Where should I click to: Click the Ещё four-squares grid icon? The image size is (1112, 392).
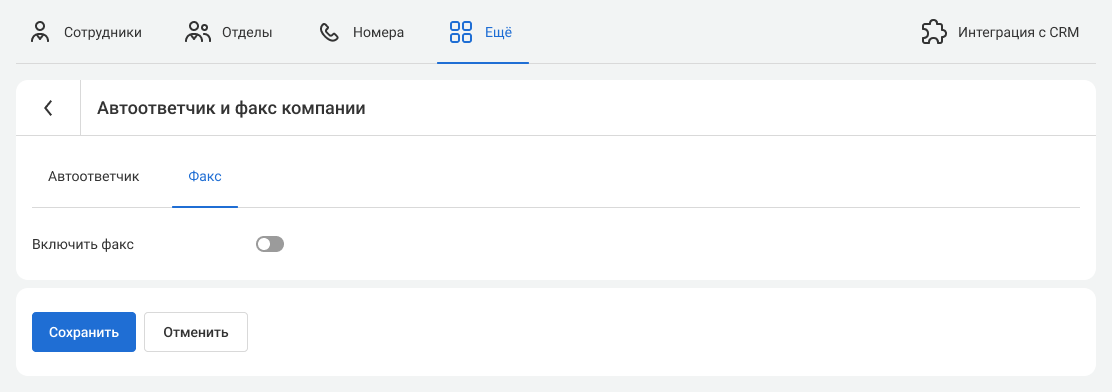[461, 32]
